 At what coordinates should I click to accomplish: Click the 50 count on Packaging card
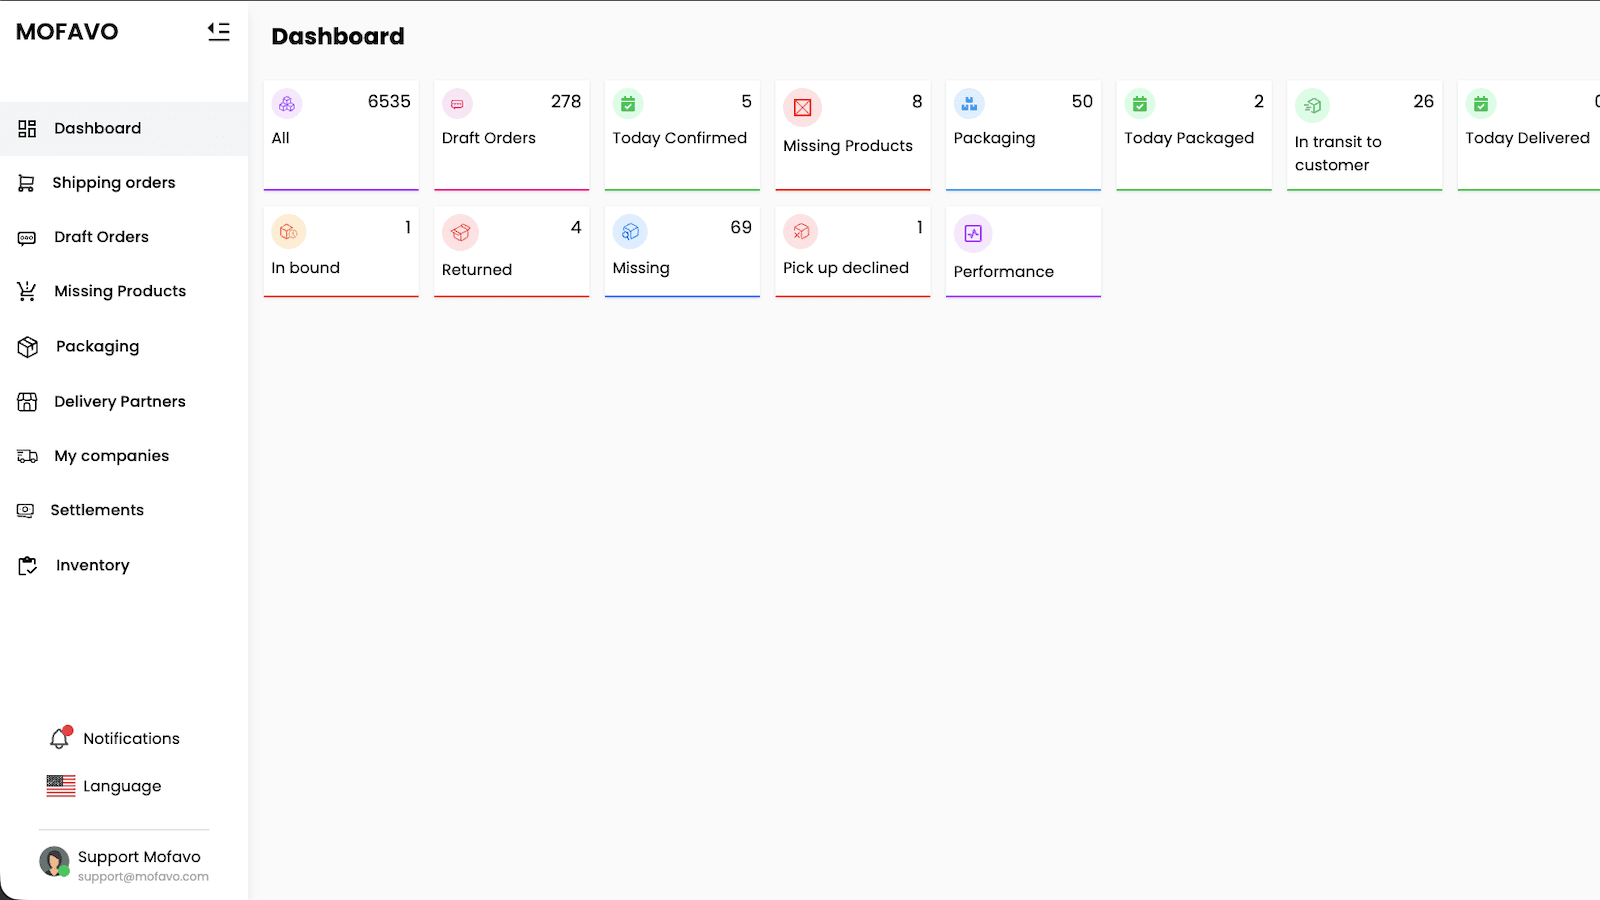(x=1082, y=101)
